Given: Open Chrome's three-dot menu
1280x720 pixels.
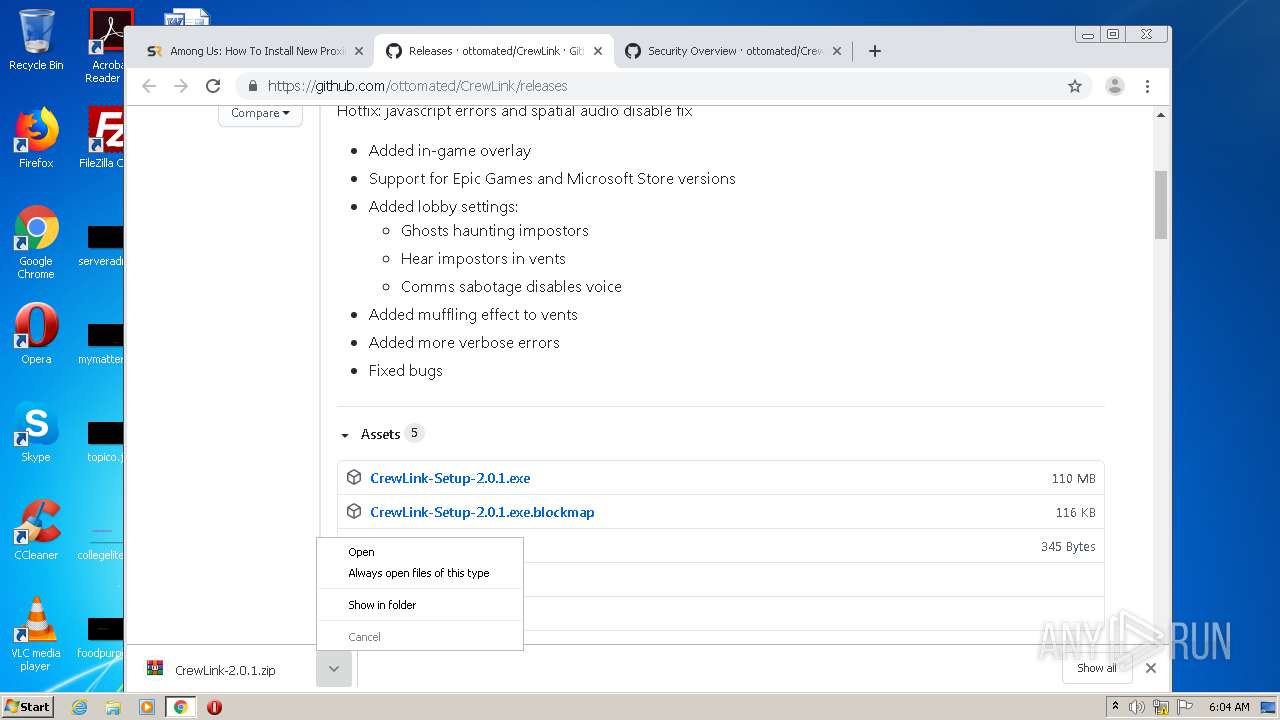Looking at the screenshot, I should click(1148, 86).
